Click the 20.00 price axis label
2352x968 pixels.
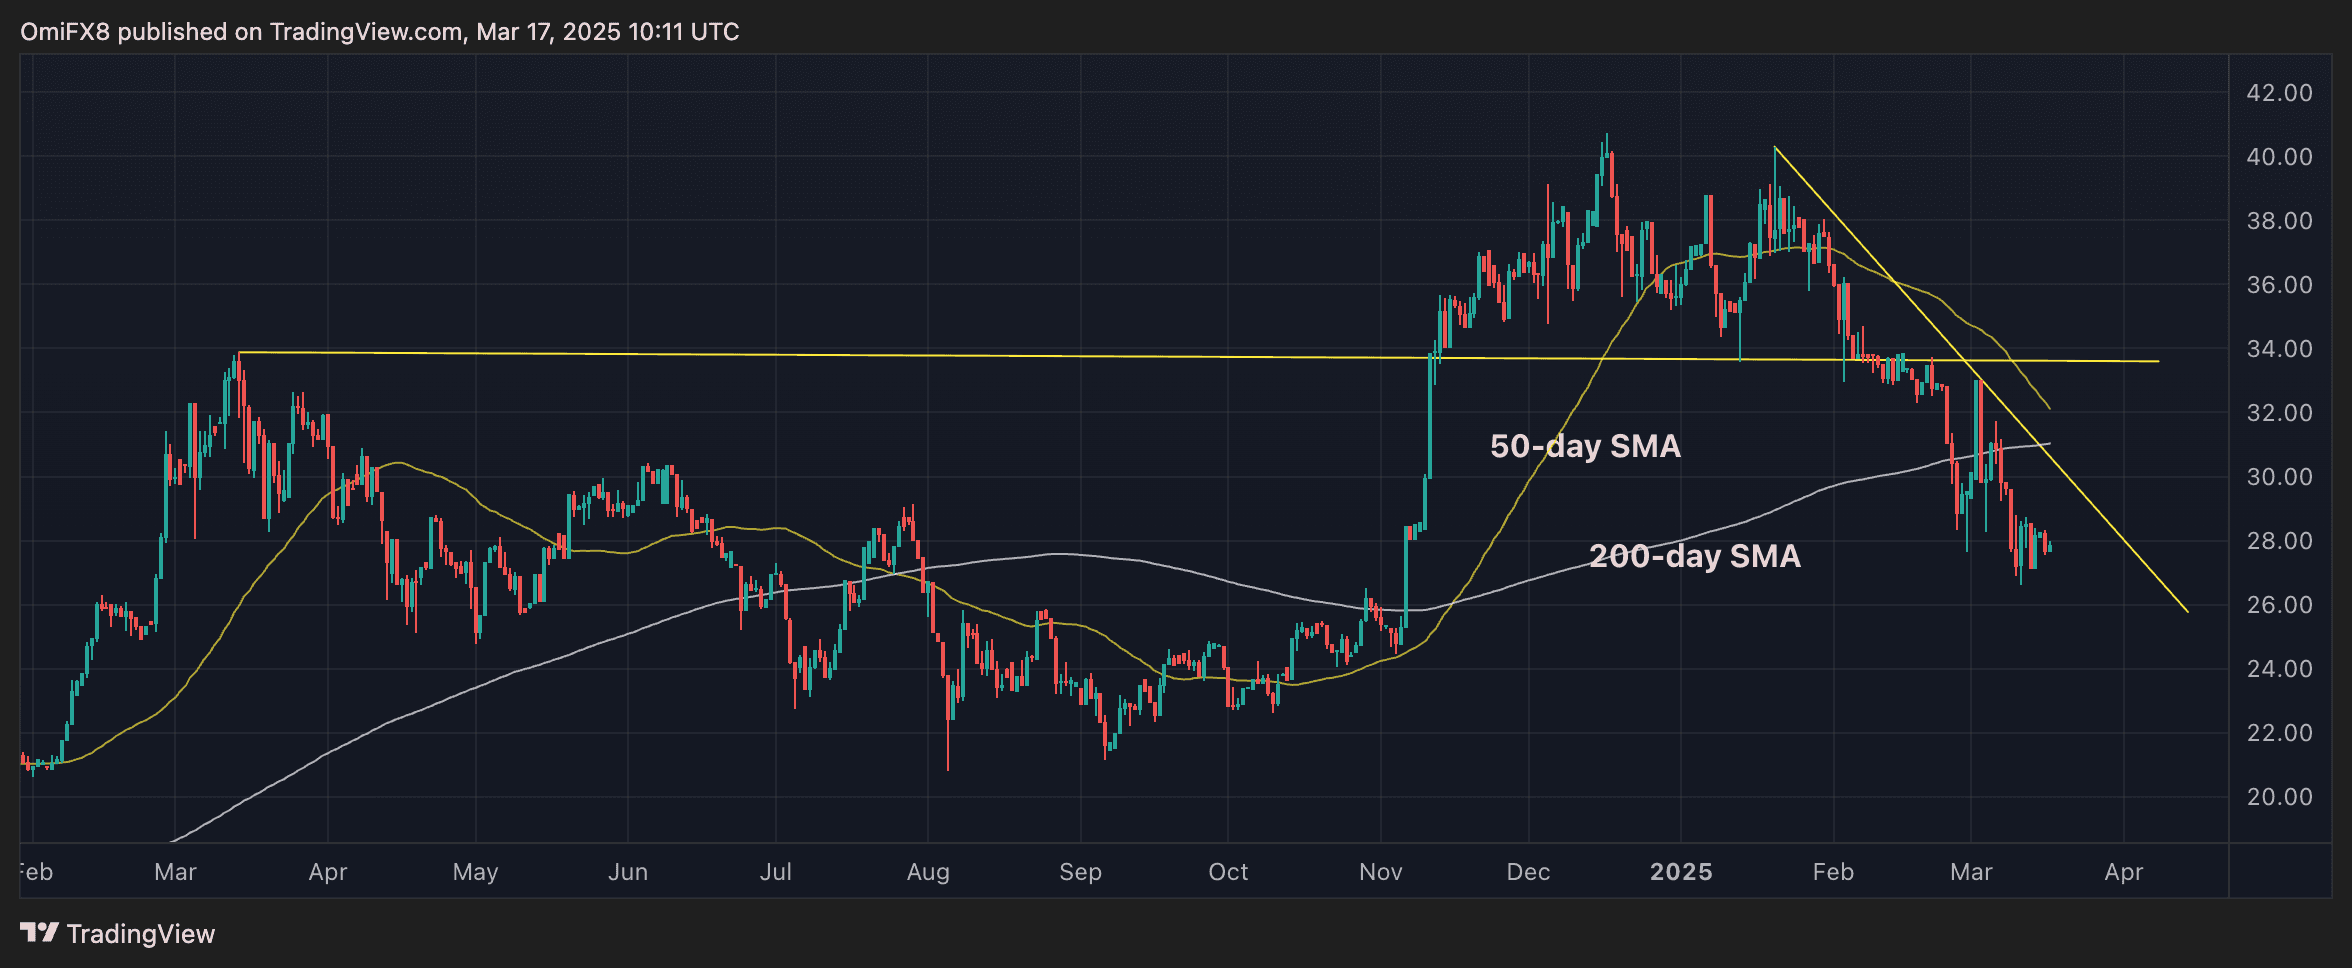coord(2280,797)
